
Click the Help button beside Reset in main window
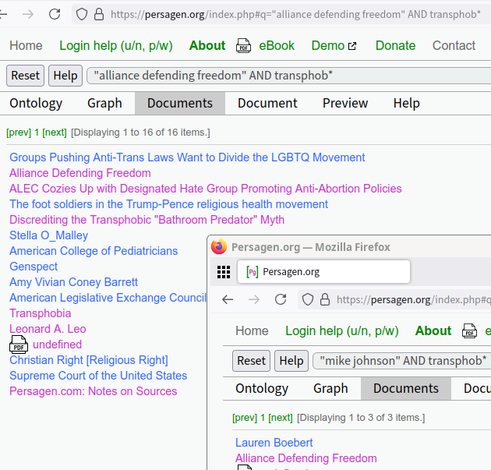(x=65, y=76)
